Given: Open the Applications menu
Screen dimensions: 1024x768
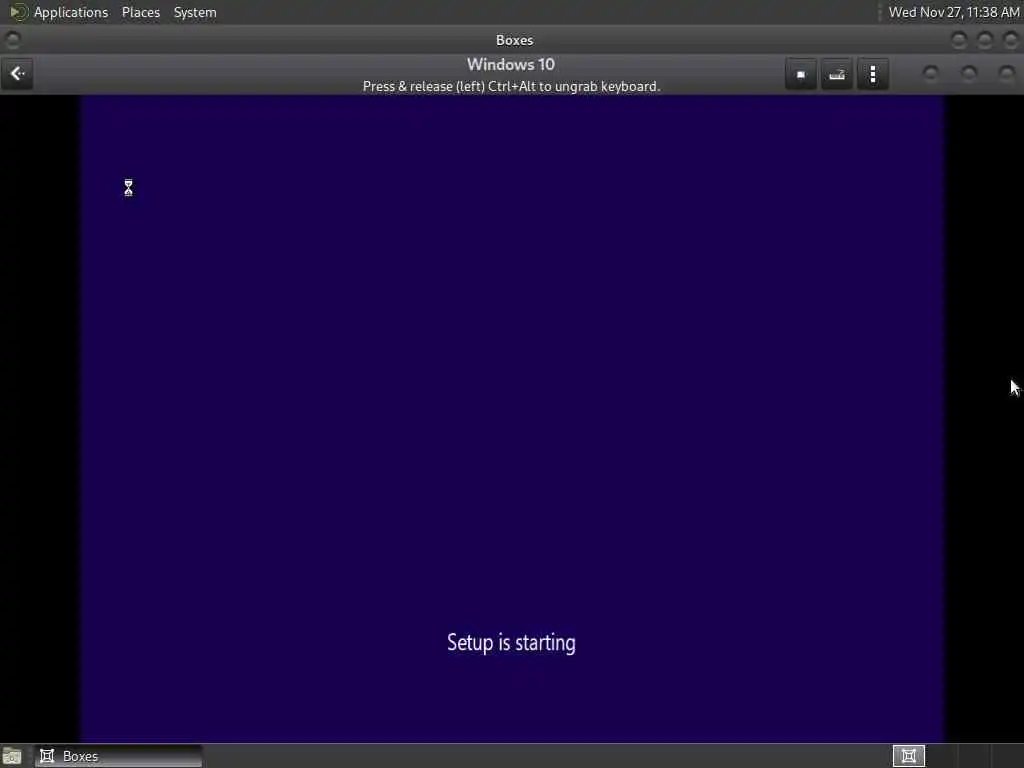Looking at the screenshot, I should tap(71, 12).
